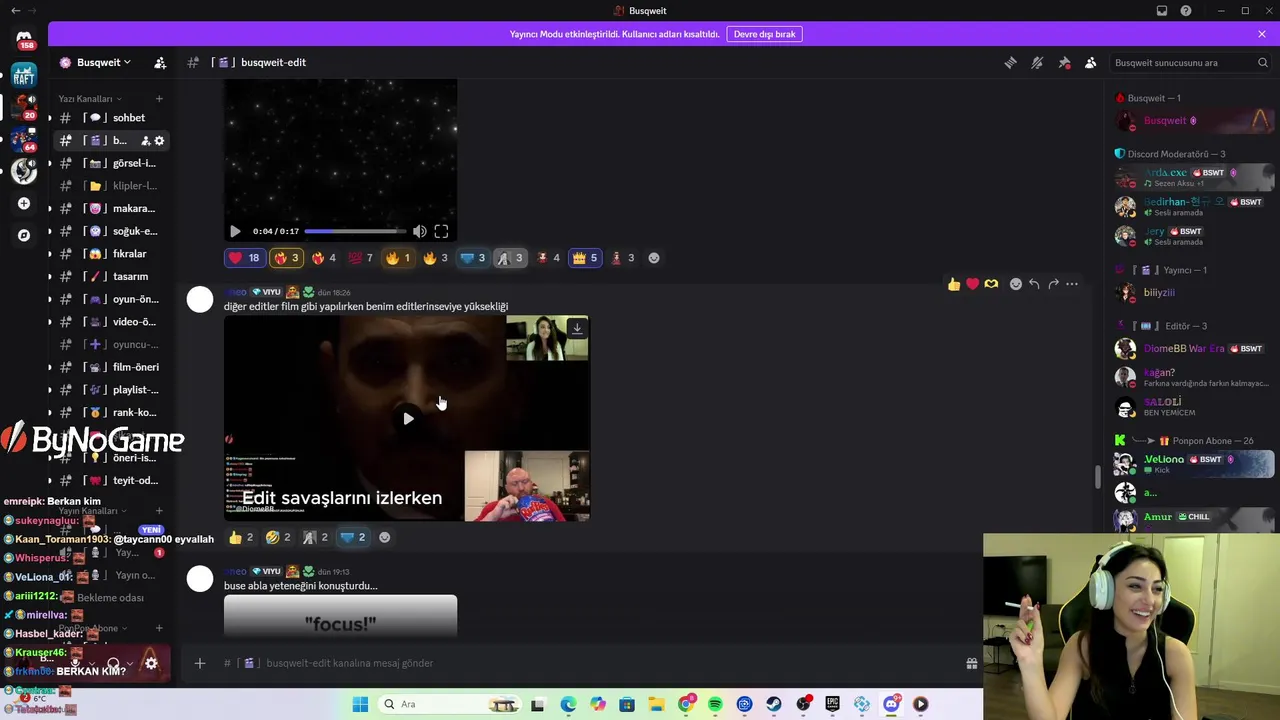Toggle blue gem reaction under Edit savaşlarını video
The image size is (1280, 720).
coord(353,537)
